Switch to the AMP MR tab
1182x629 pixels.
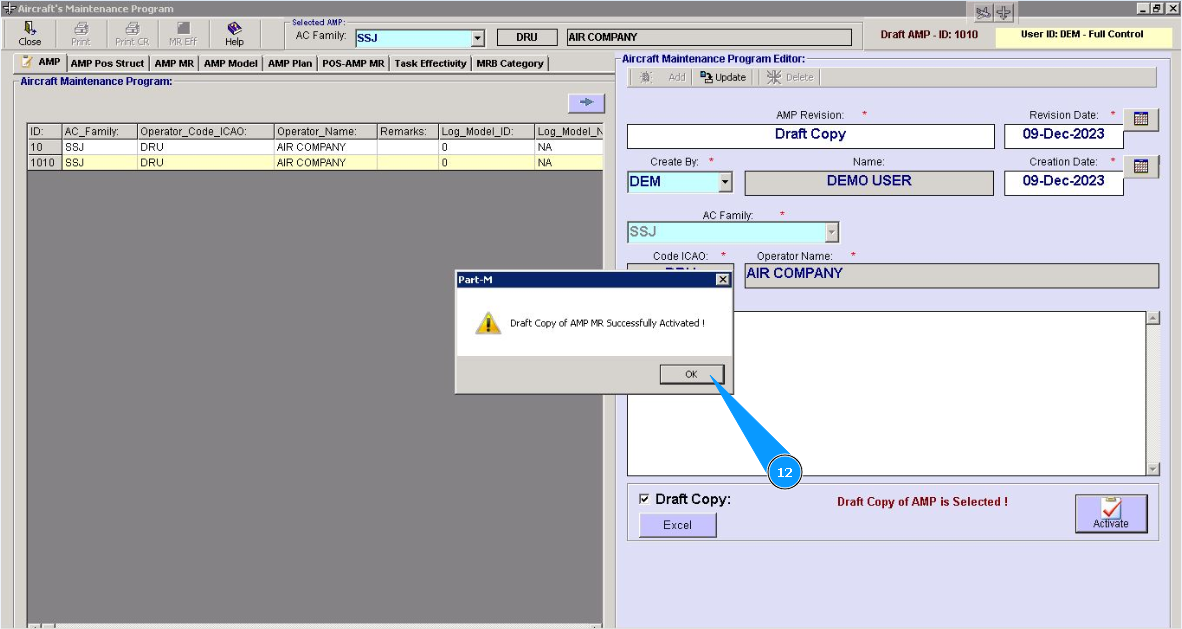[x=174, y=63]
